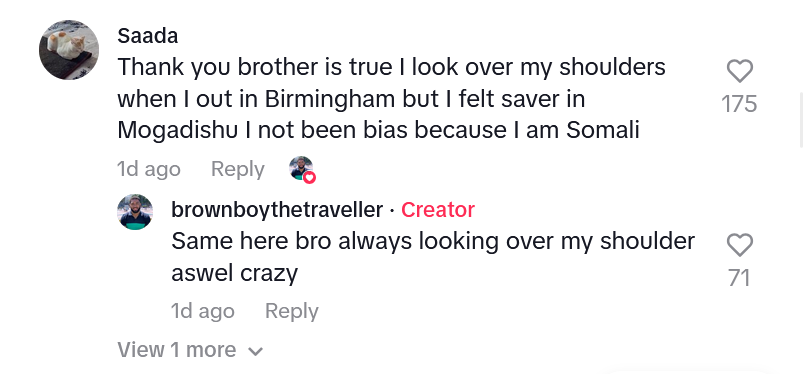Click the 71 like count
806x374 pixels.
pos(740,278)
